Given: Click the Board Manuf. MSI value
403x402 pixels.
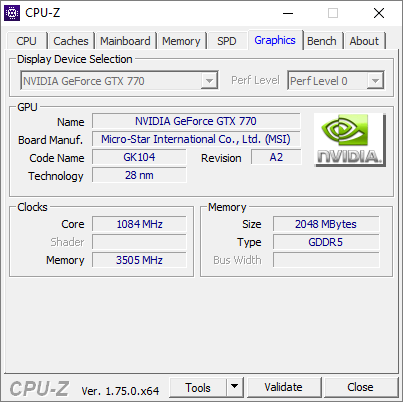Looking at the screenshot, I should [x=196, y=139].
